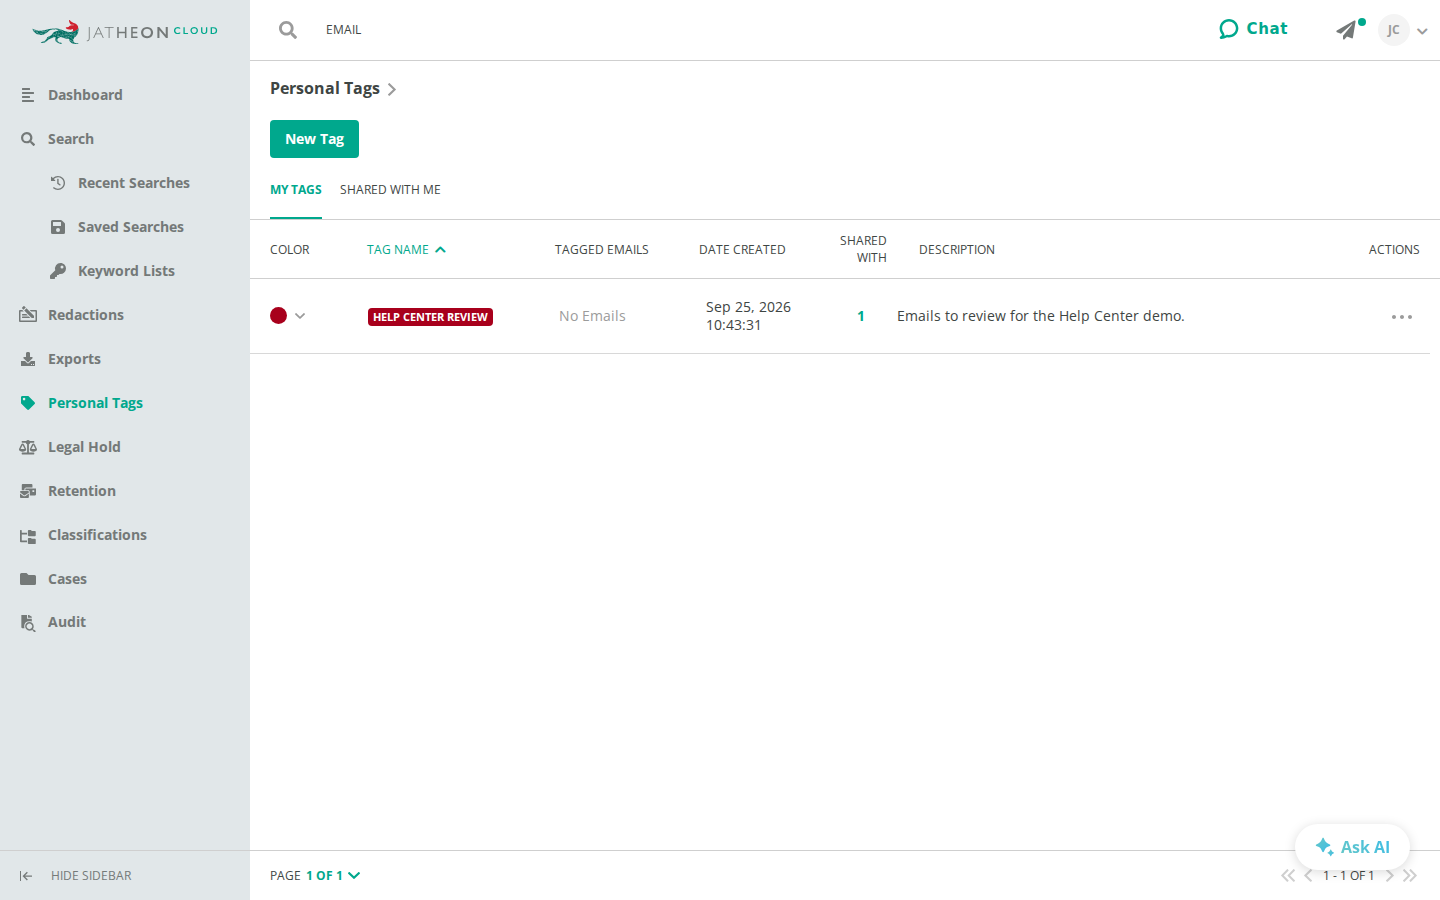This screenshot has width=1440, height=900.
Task: Click the Tagged Emails column header
Action: 602,250
